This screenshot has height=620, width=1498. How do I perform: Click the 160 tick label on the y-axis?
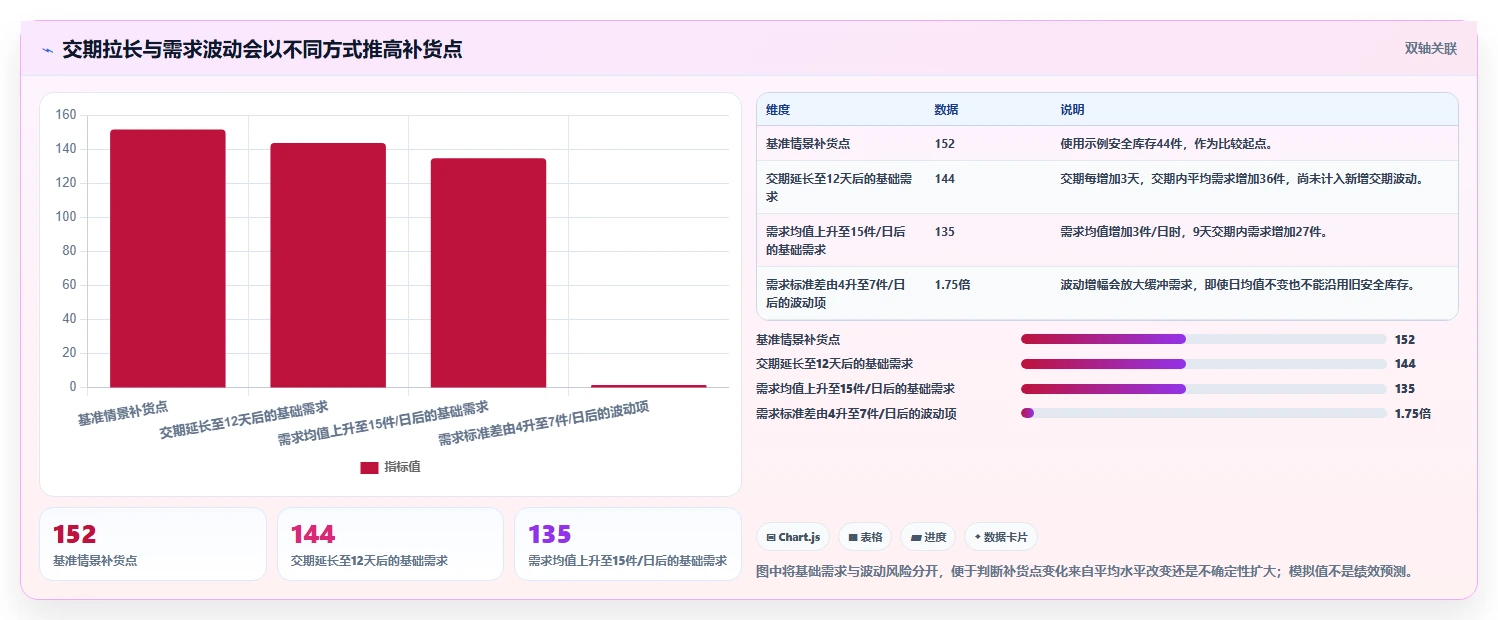(x=66, y=115)
